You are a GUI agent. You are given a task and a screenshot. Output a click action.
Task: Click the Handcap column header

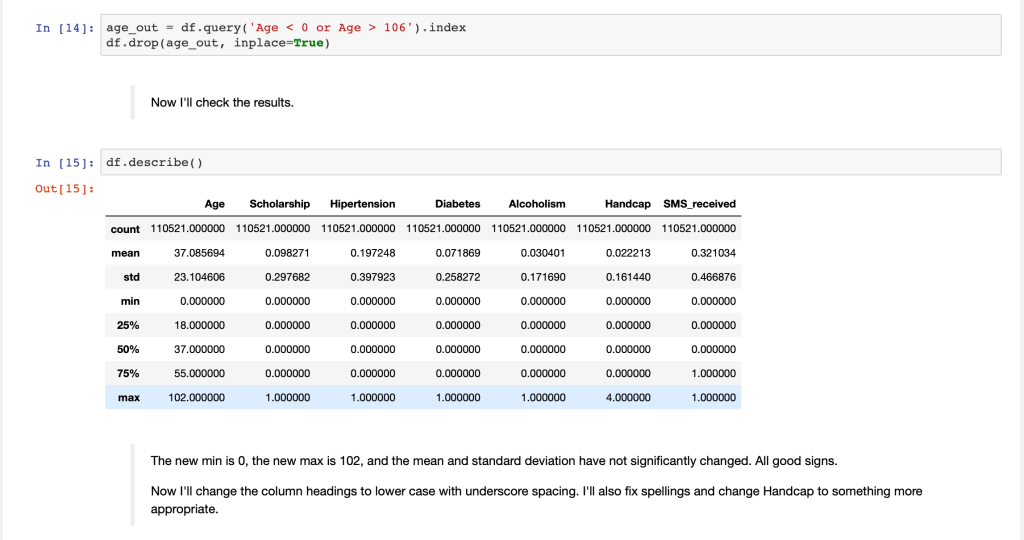tap(627, 204)
